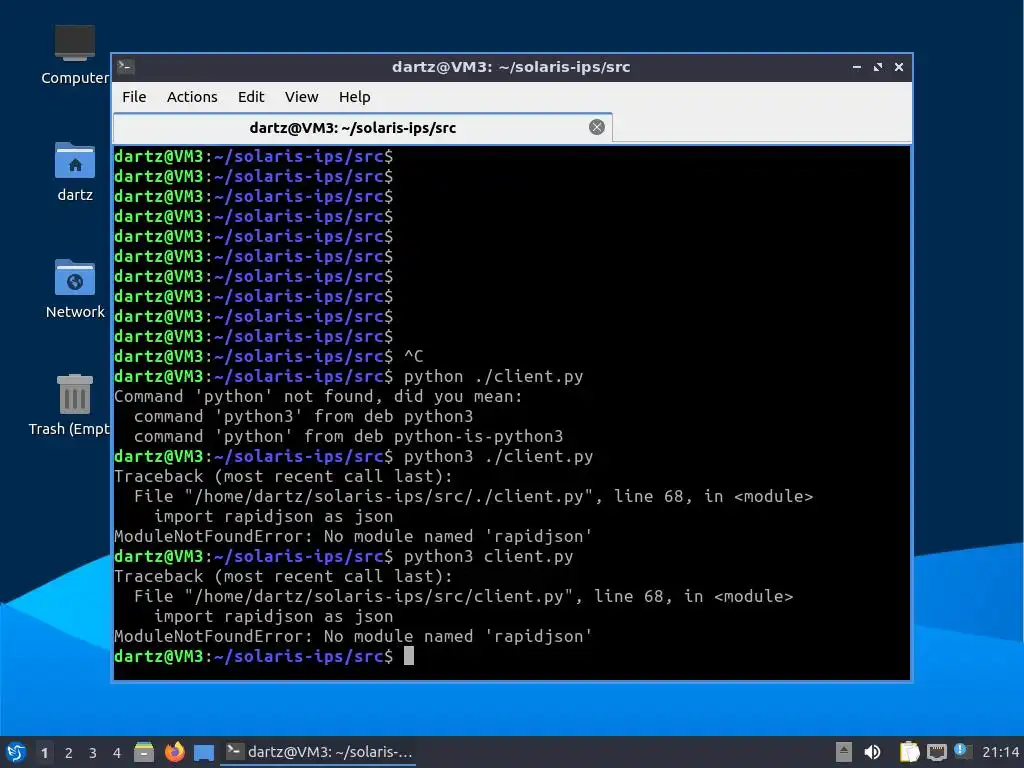
Task: Open the Help menu
Action: (355, 97)
